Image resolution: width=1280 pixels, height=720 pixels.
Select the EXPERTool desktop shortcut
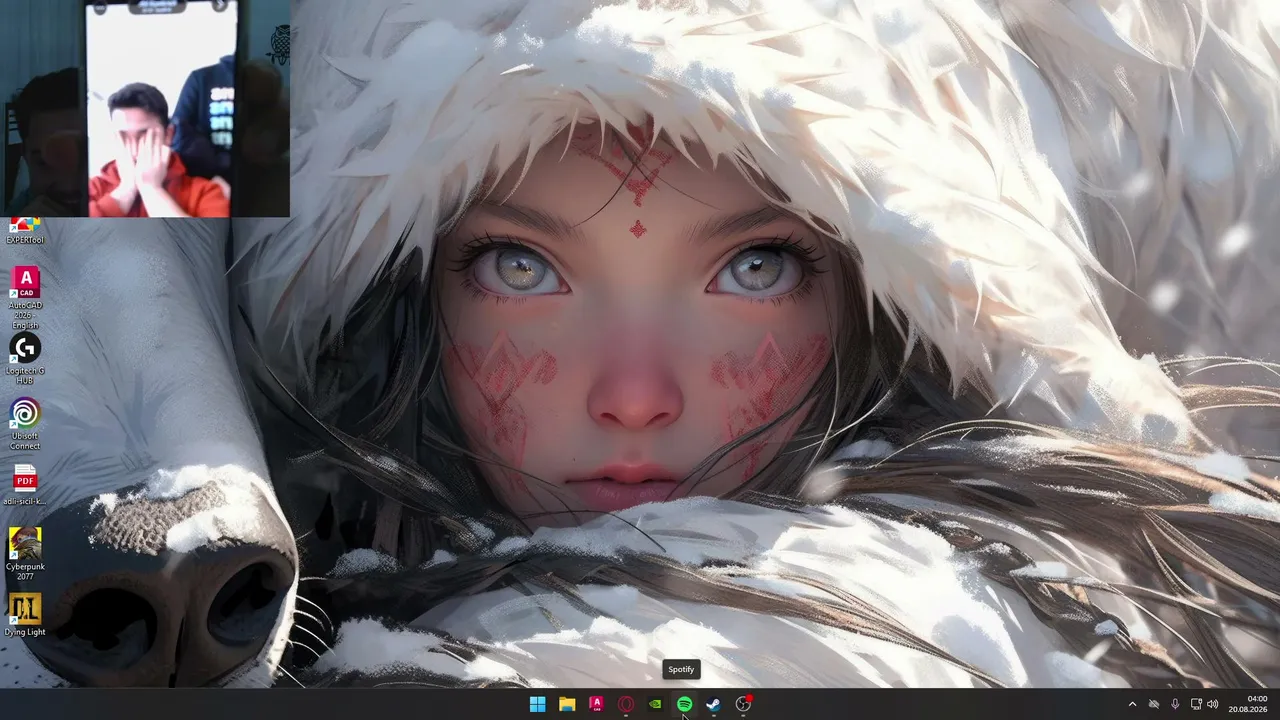[x=25, y=232]
